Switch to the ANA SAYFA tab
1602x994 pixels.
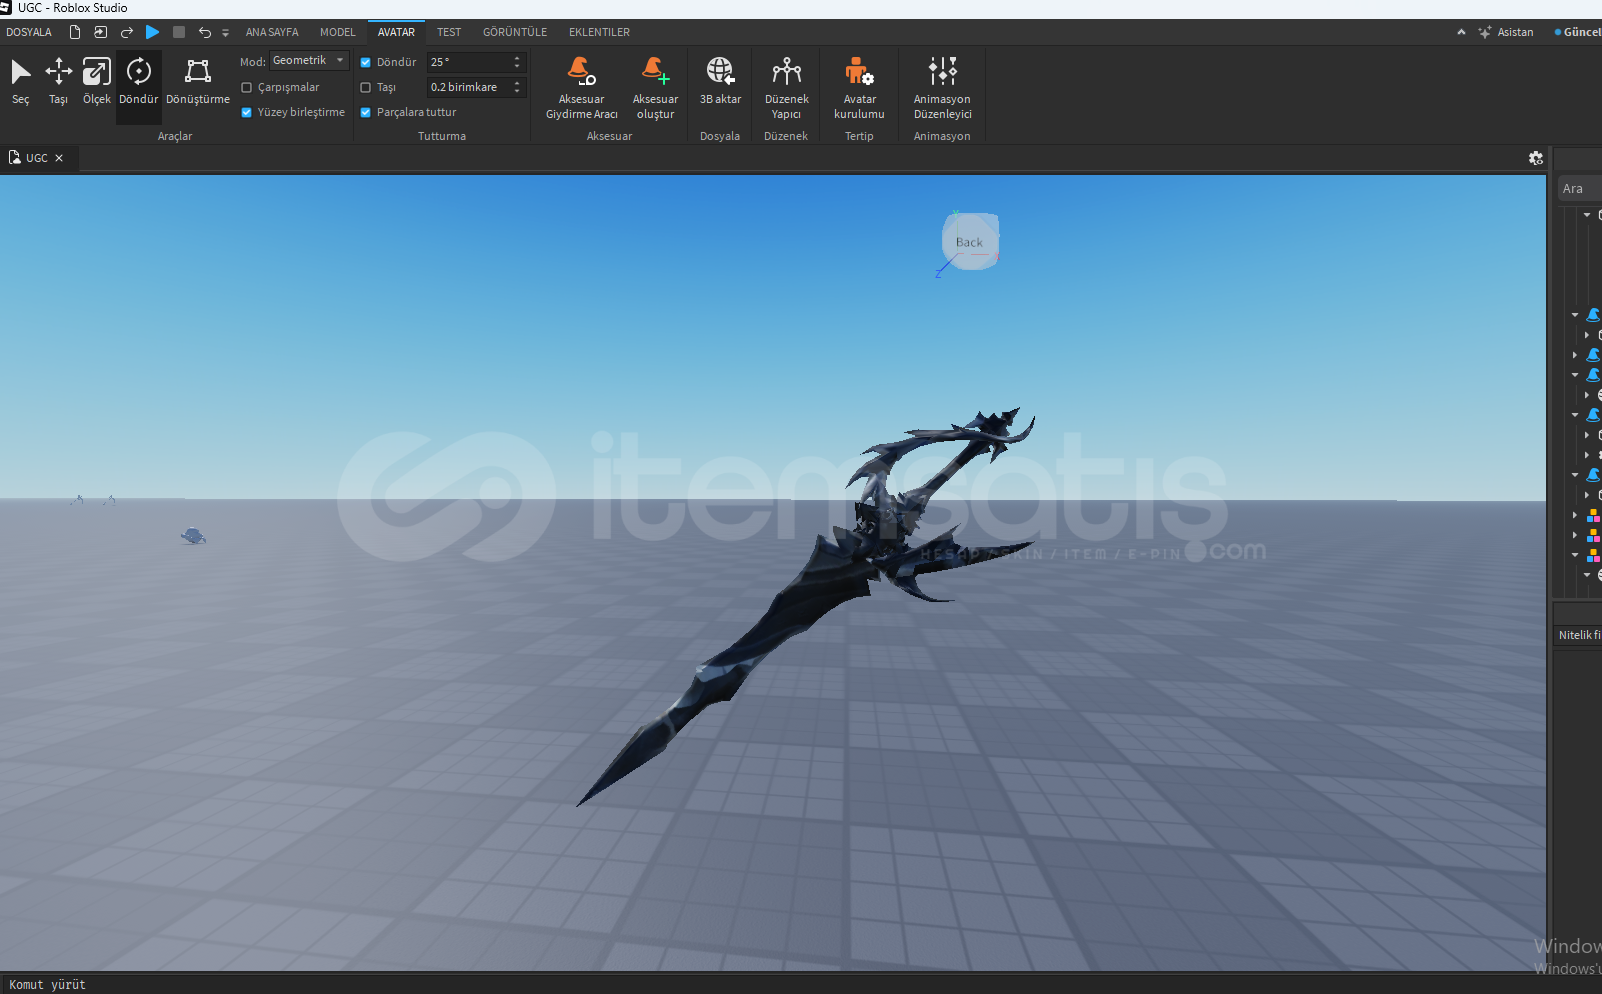(272, 32)
